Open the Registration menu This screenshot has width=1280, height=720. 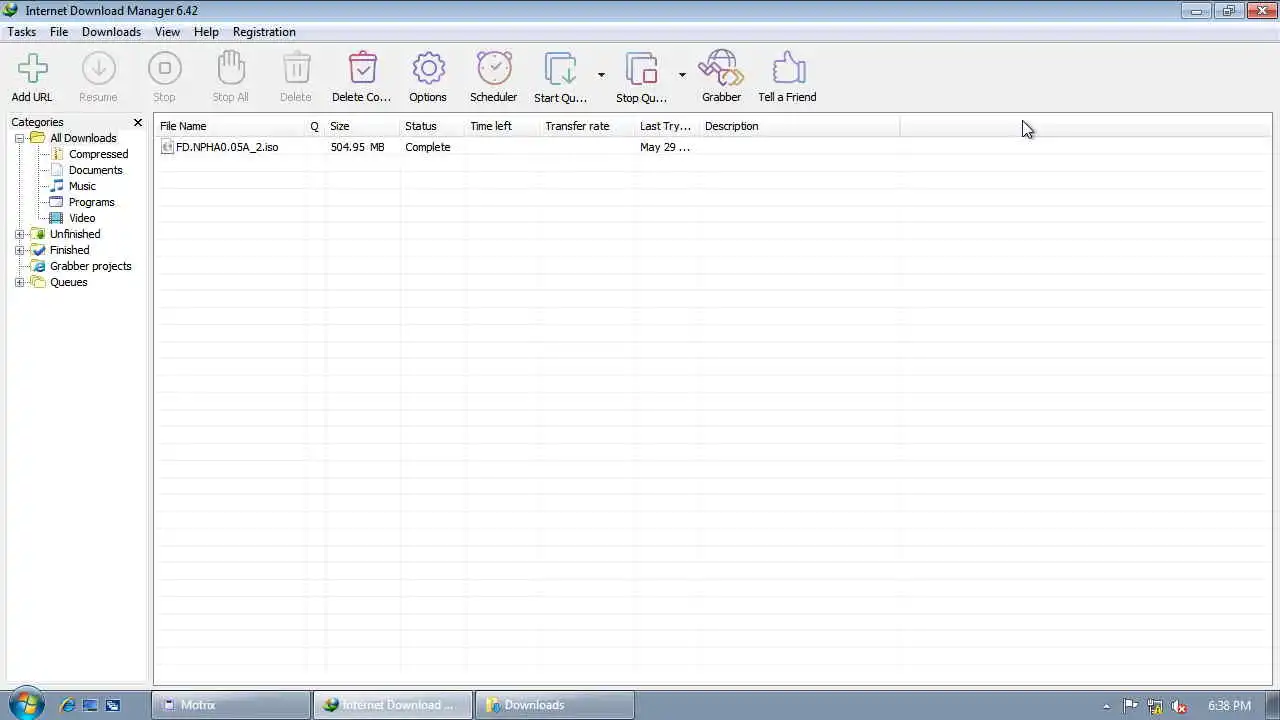click(264, 32)
